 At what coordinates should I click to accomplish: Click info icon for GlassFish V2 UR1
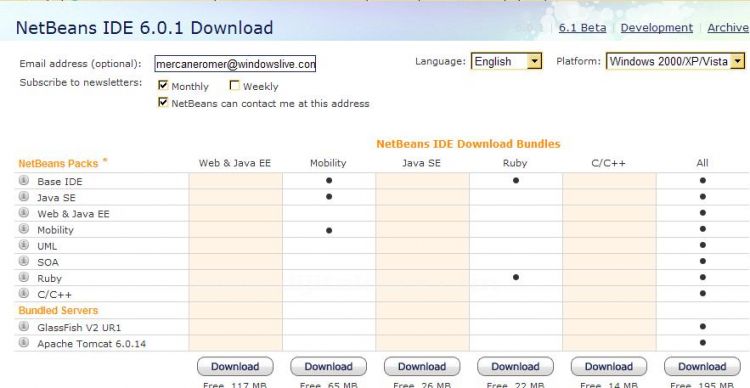[x=23, y=327]
